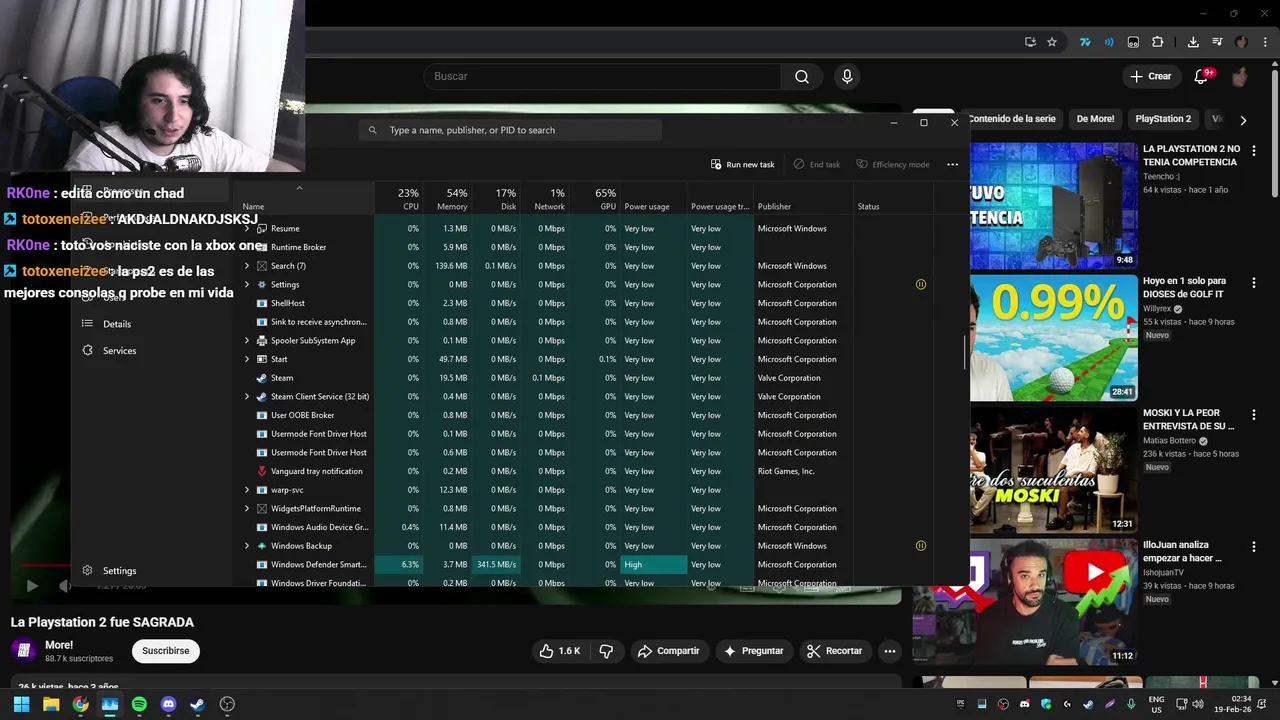Viewport: 1280px width, 720px height.
Task: Select the De More! filter chip
Action: (x=1095, y=119)
